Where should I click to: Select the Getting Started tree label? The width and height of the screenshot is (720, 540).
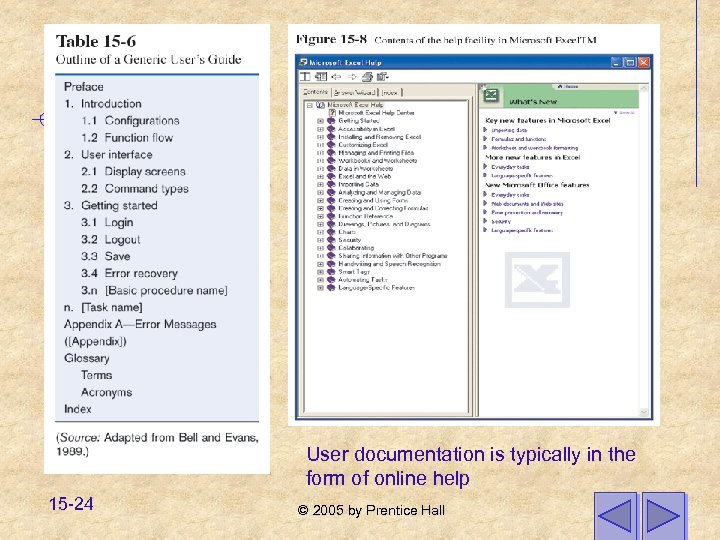pyautogui.click(x=359, y=121)
